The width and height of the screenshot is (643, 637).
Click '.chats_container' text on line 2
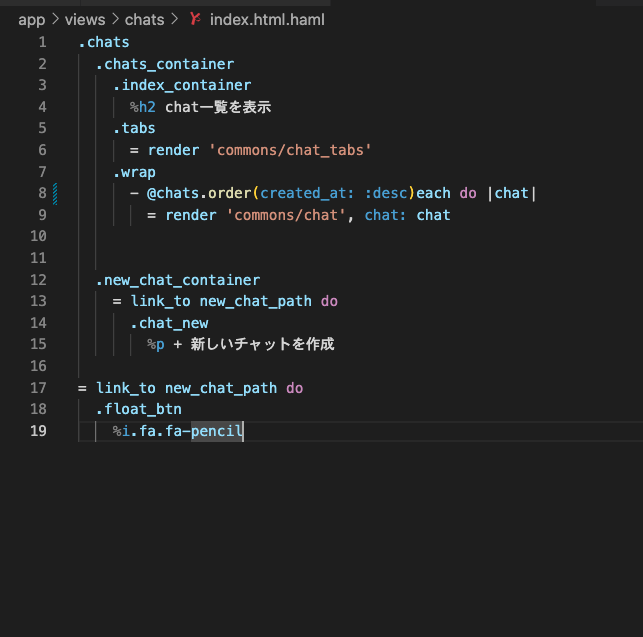(x=165, y=64)
